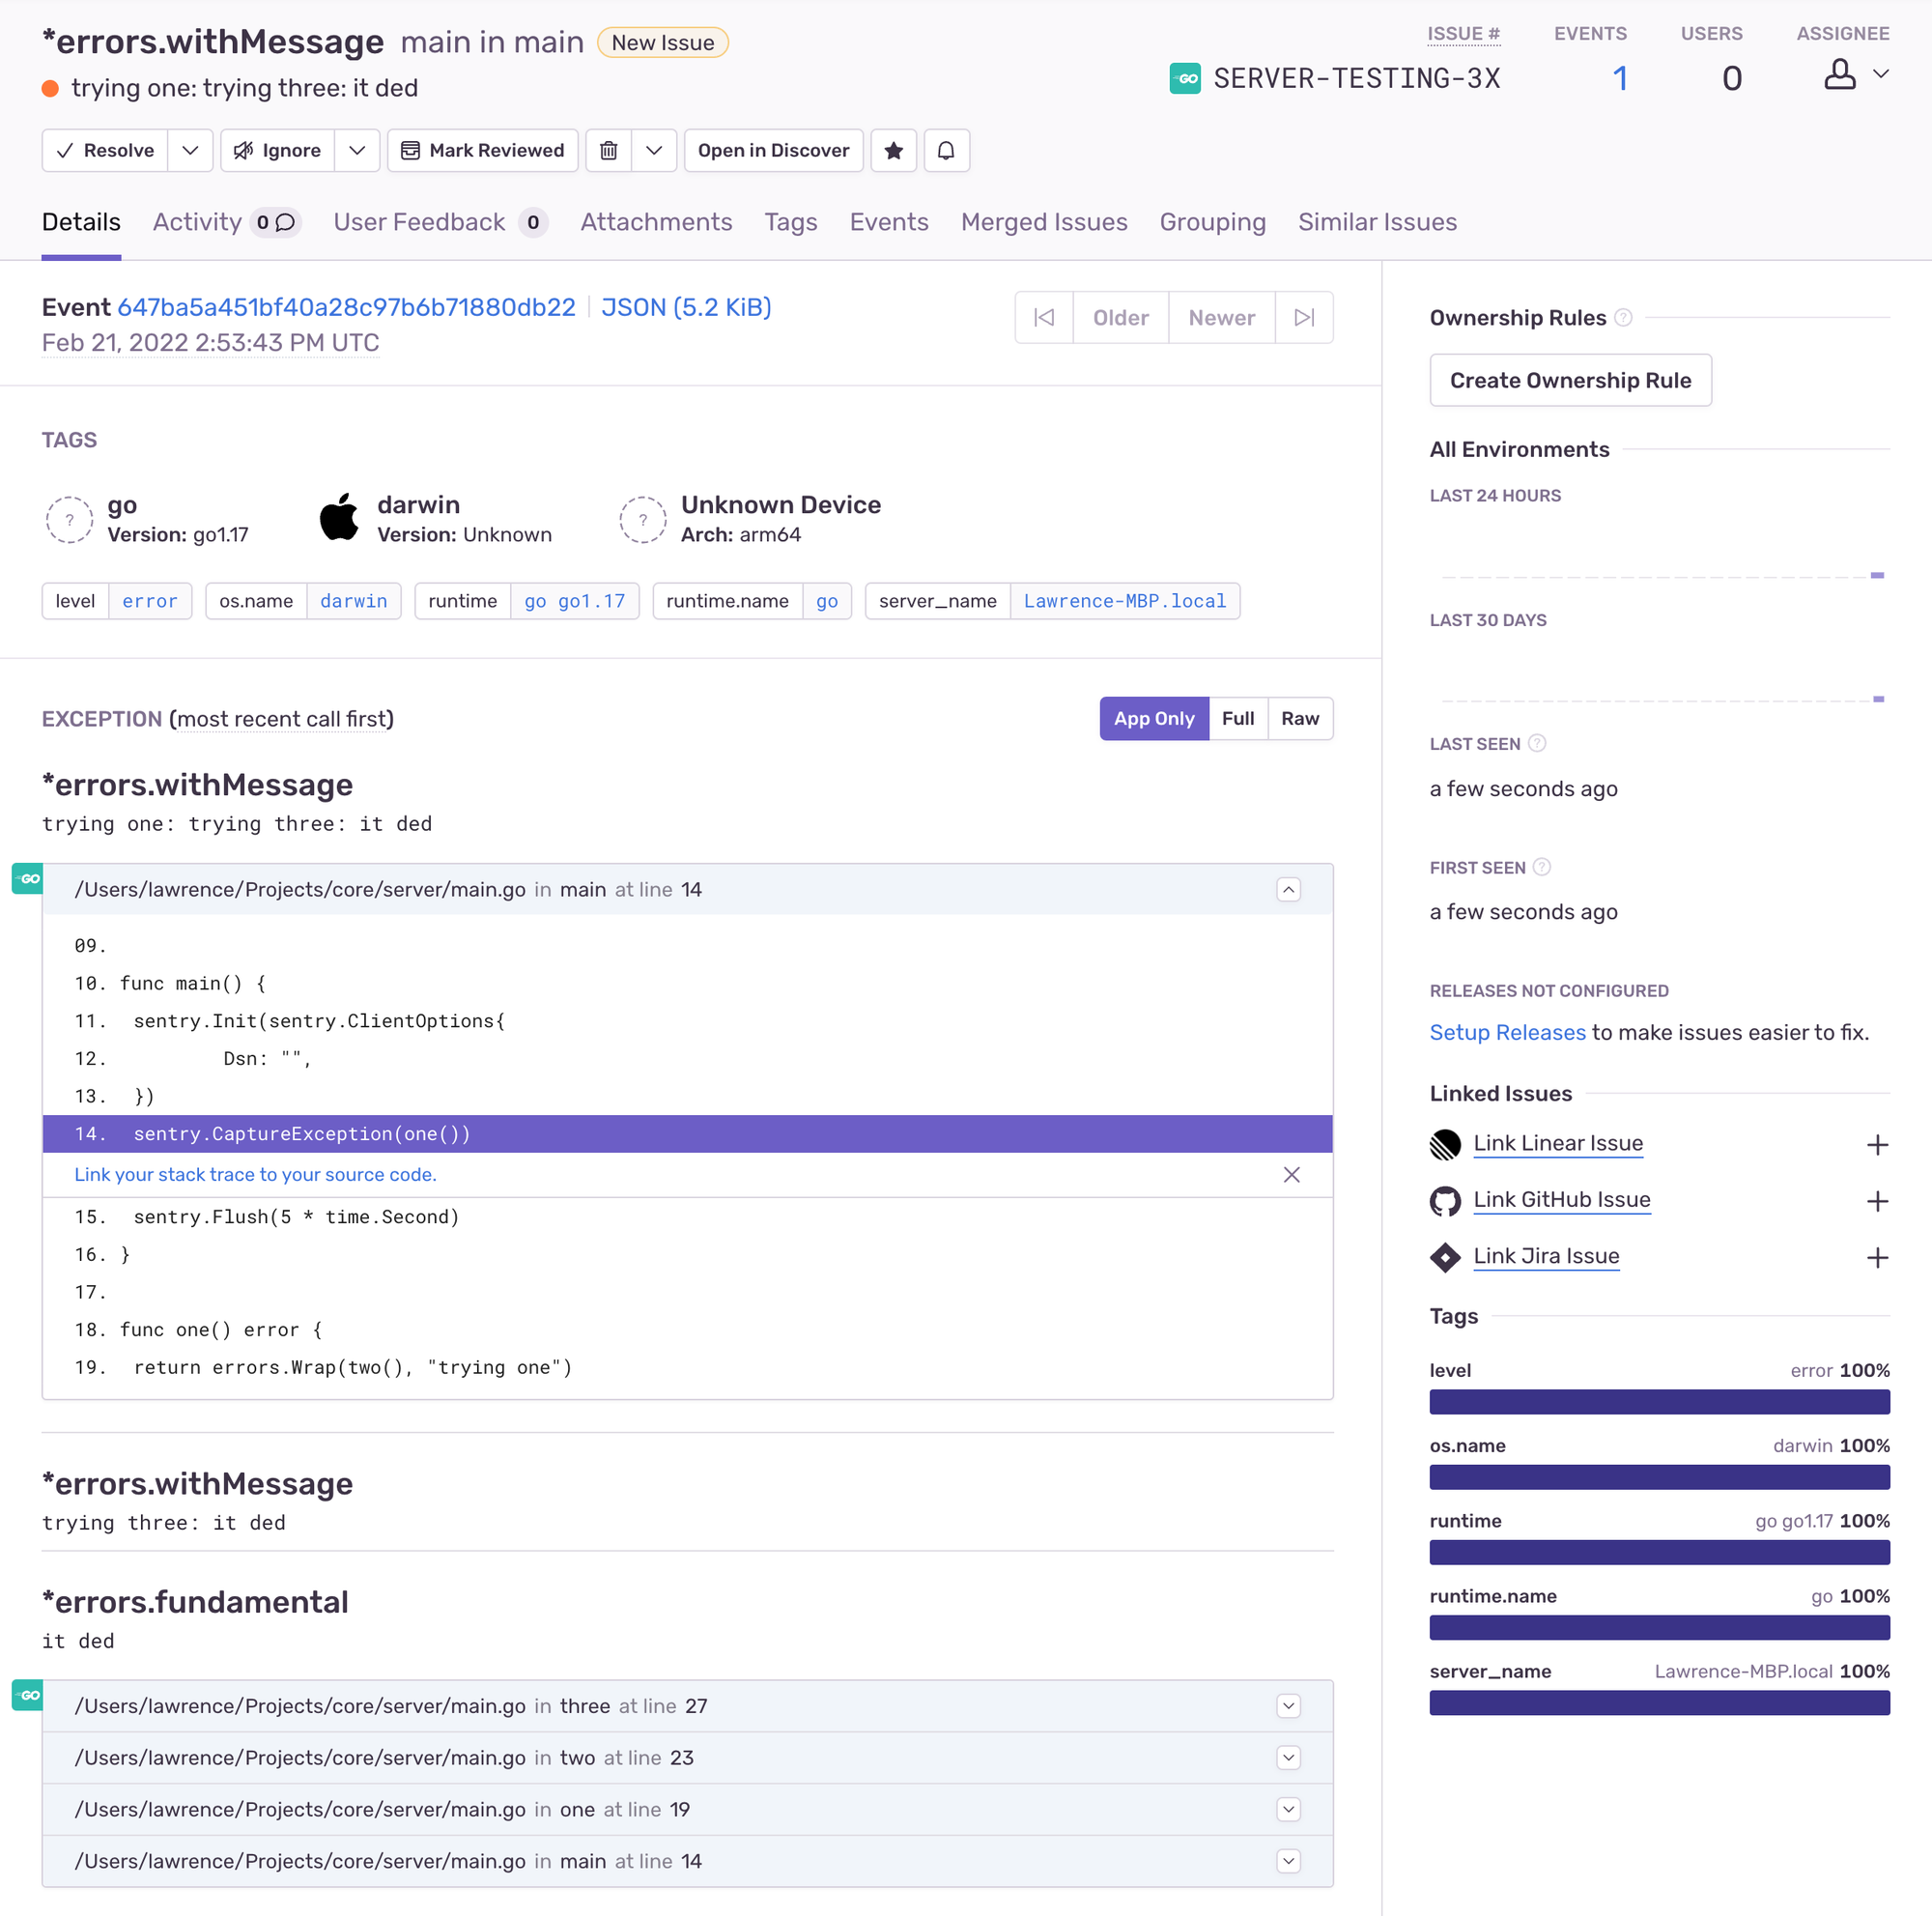Jump to oldest event arrow icon

click(1043, 317)
